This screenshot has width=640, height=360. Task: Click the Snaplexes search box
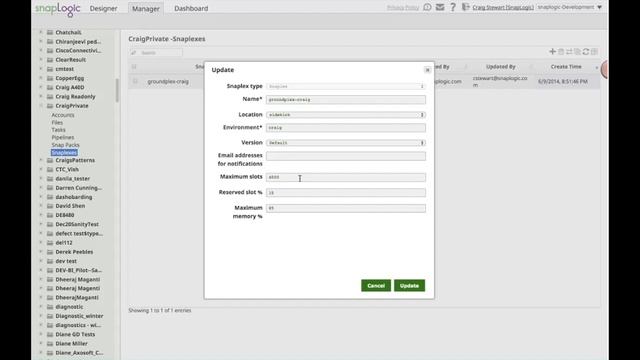tap(156, 53)
